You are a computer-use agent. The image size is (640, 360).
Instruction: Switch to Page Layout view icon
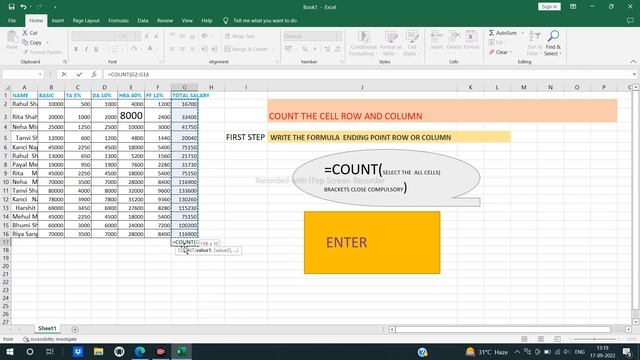tap(540, 339)
